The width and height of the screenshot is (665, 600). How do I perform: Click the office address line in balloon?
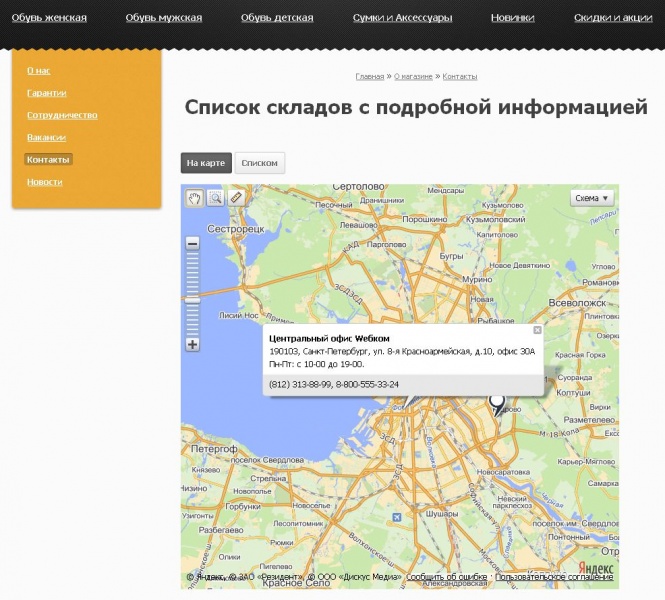(402, 352)
